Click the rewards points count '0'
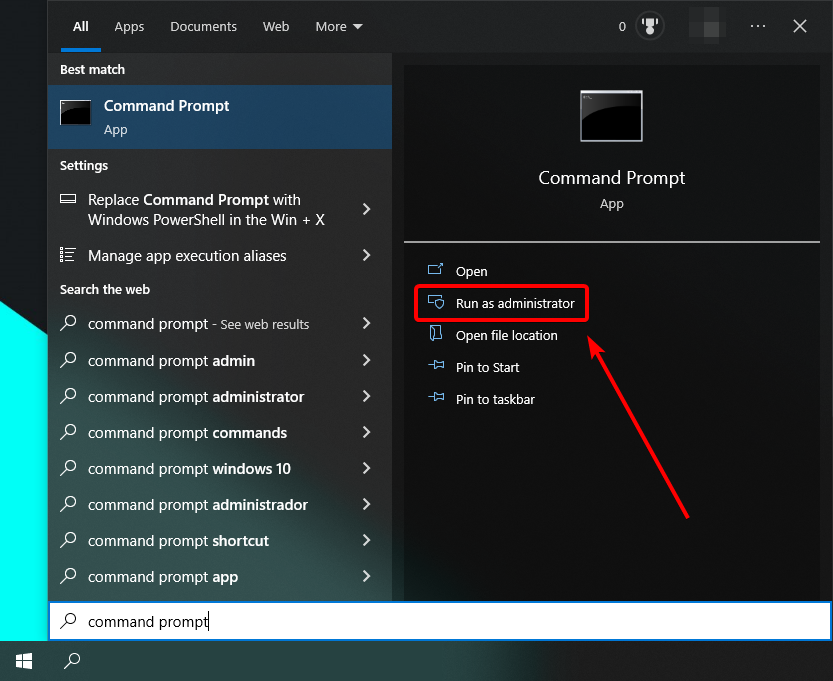The width and height of the screenshot is (833, 681). tap(622, 27)
